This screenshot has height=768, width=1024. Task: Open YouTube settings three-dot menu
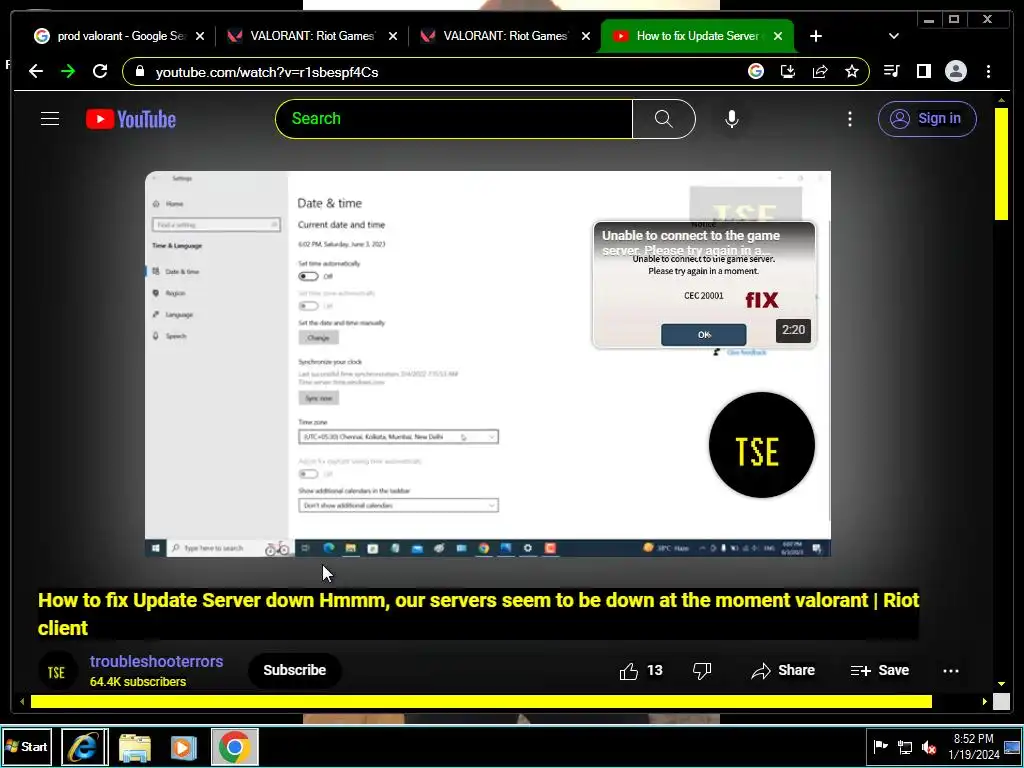(x=850, y=119)
